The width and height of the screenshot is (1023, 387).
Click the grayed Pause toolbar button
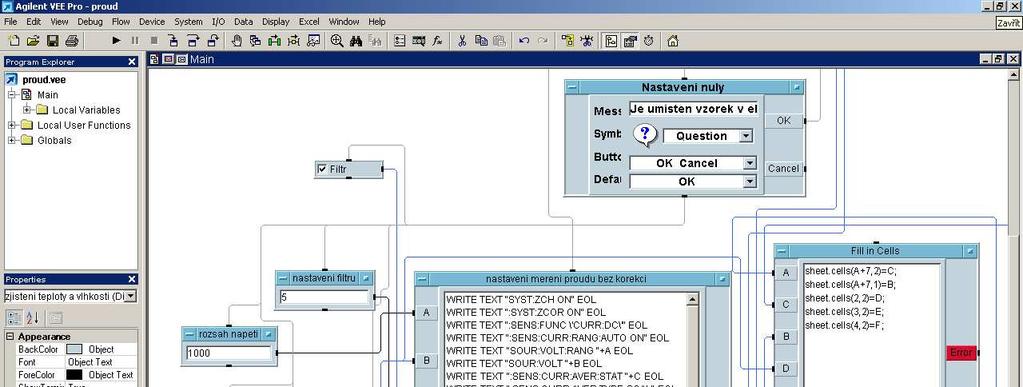tap(135, 41)
